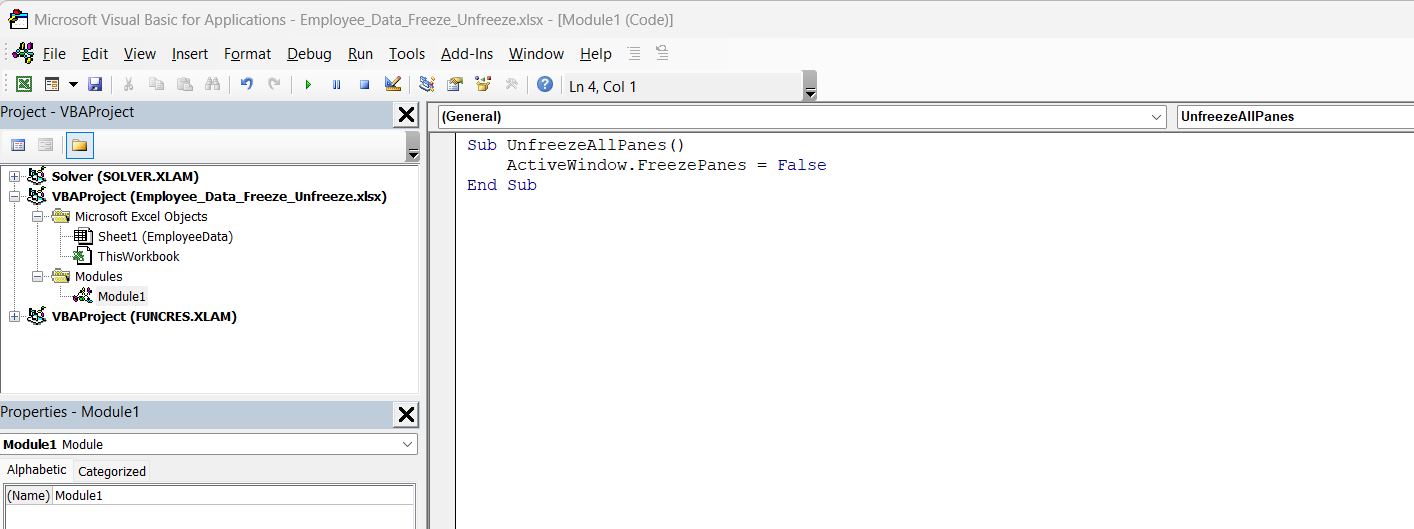This screenshot has height=529, width=1414.
Task: Close the Project - VBAProject pane
Action: 406,115
